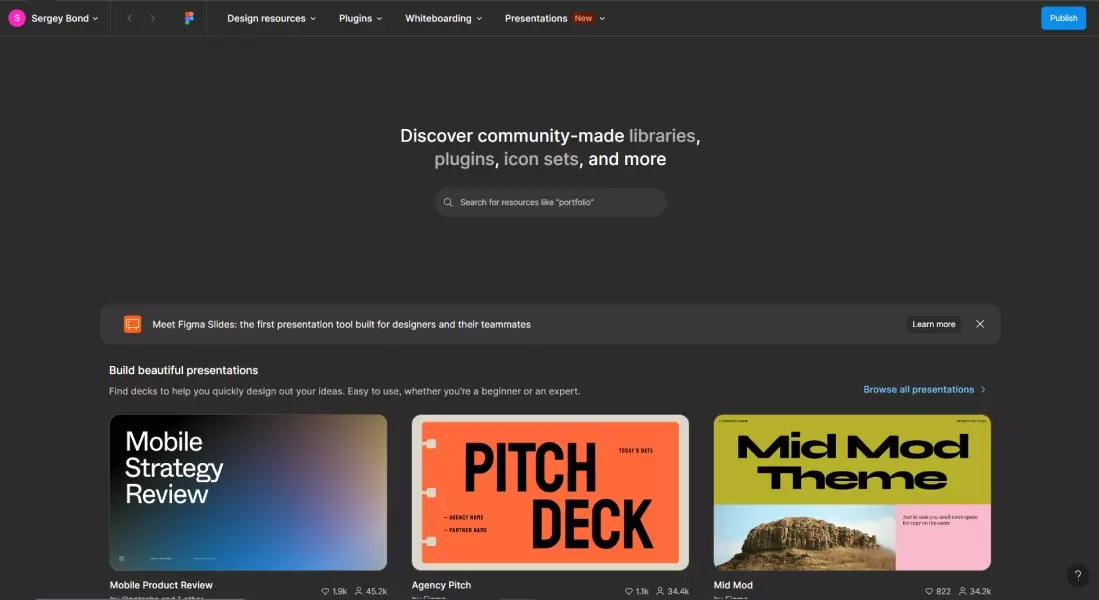Click the search magnifier icon
Viewport: 1099px width, 600px height.
448,203
